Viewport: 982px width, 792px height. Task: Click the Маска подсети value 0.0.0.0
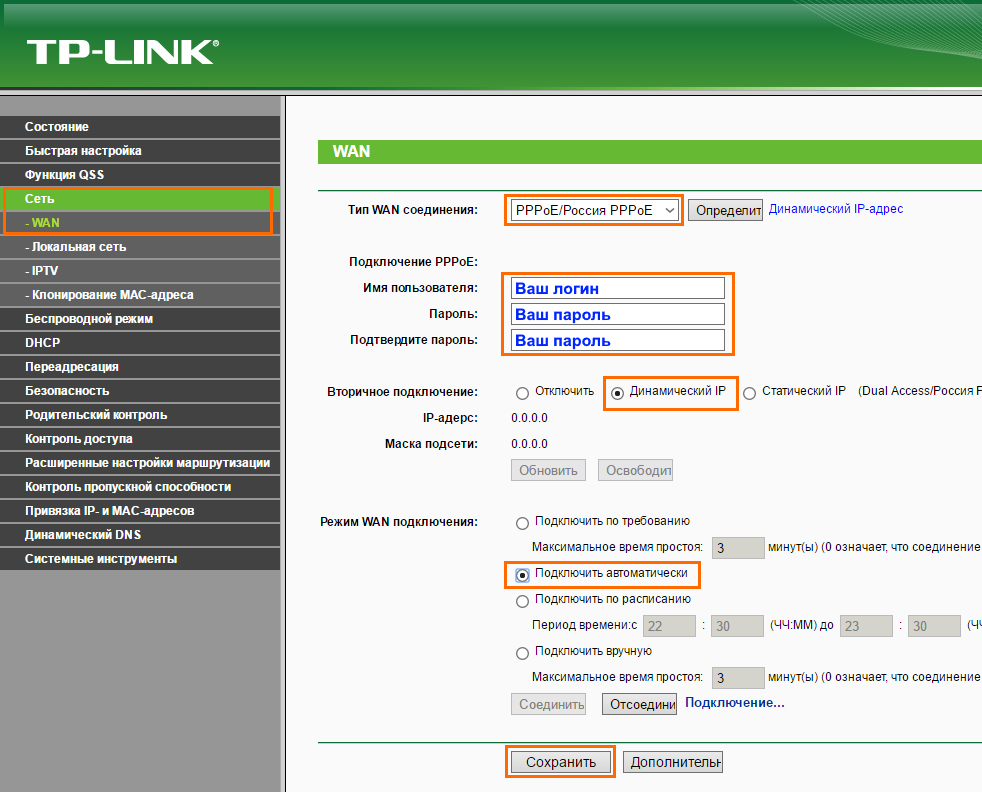[529, 444]
